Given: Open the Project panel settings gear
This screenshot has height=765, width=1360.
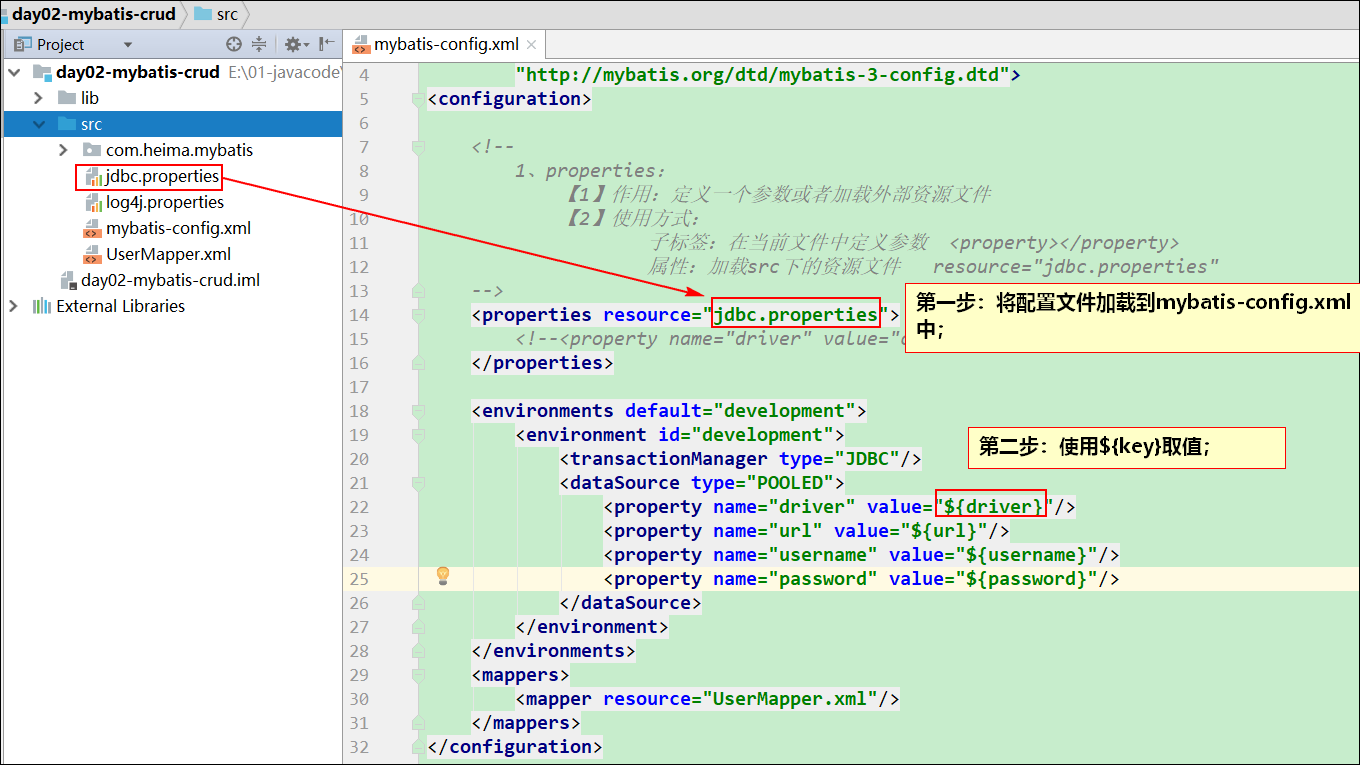Looking at the screenshot, I should pyautogui.click(x=292, y=44).
